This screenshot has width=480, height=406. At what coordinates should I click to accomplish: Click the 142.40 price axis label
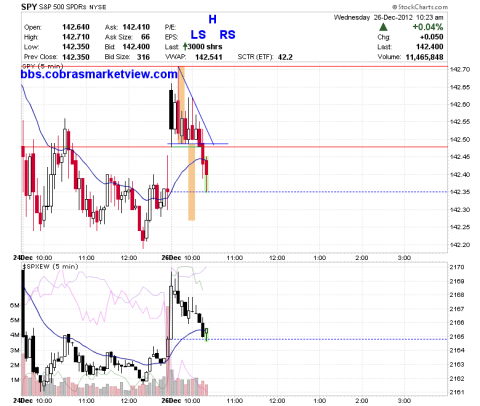[x=460, y=174]
